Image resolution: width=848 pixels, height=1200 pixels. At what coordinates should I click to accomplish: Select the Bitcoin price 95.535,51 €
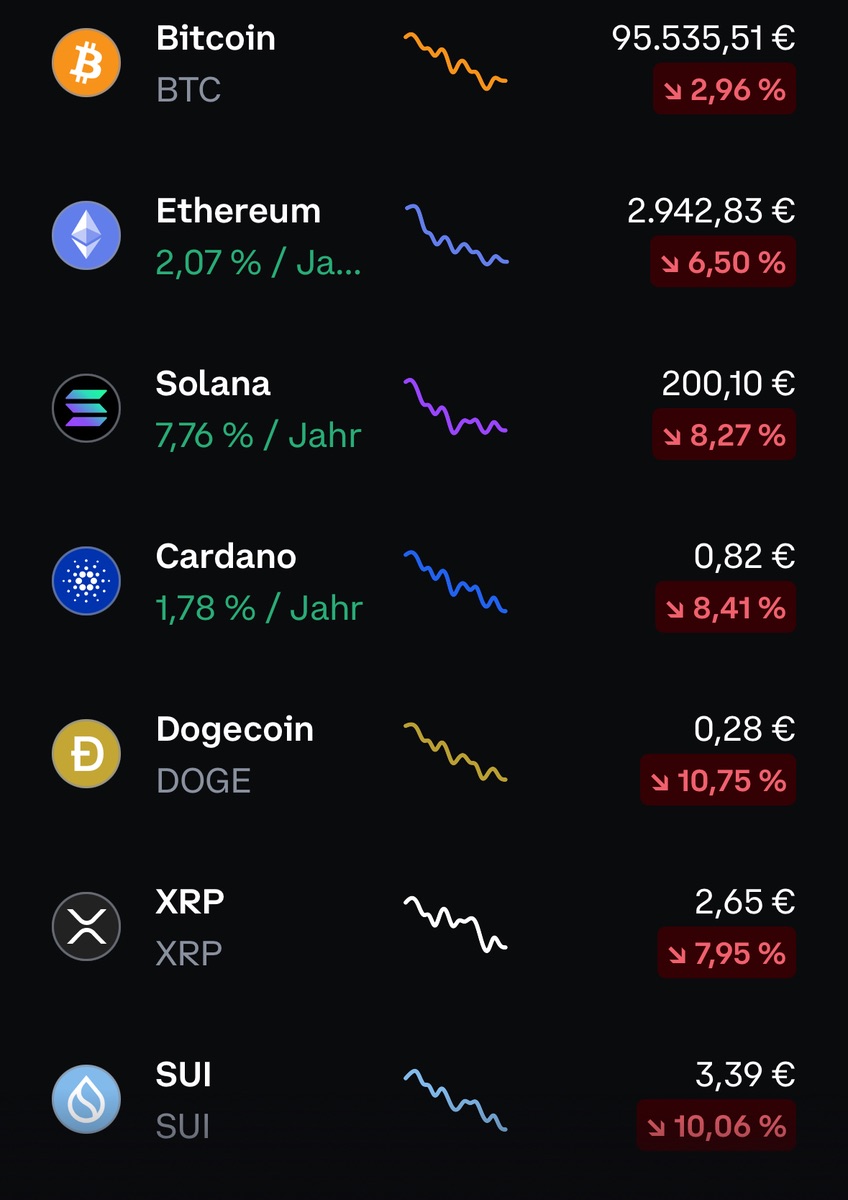pyautogui.click(x=703, y=38)
